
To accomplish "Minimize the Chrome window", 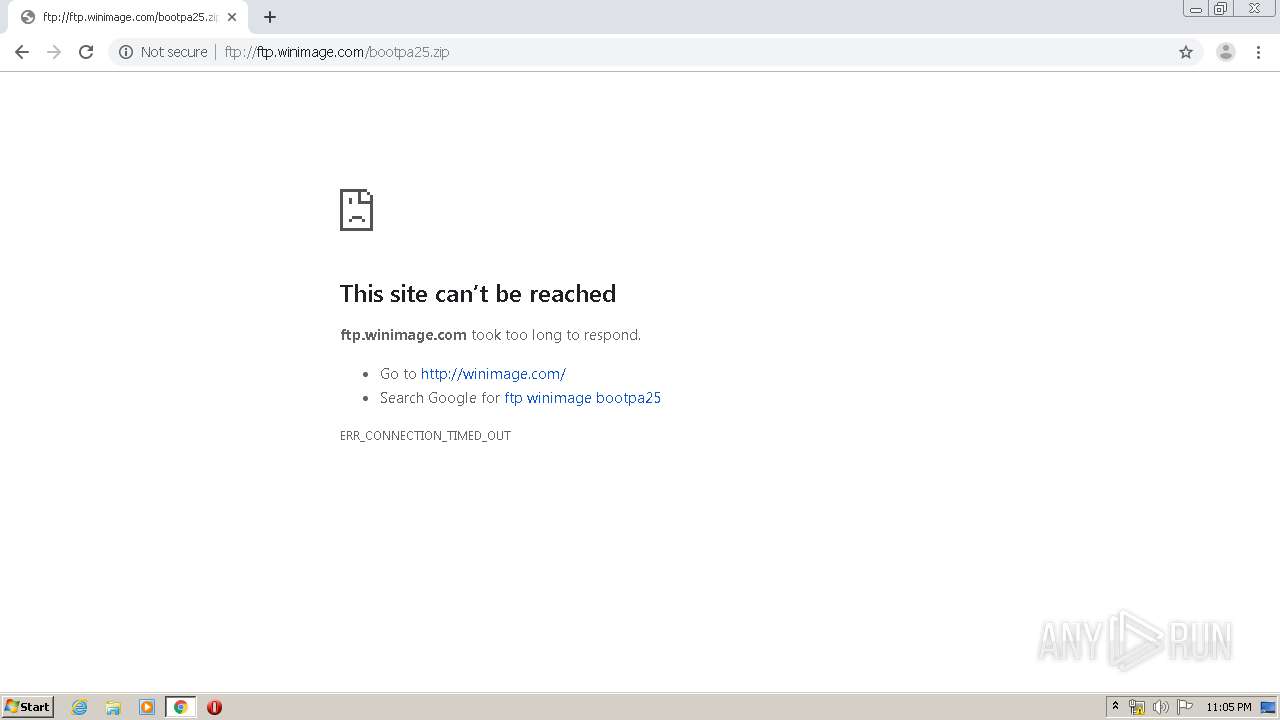I will (x=1196, y=9).
